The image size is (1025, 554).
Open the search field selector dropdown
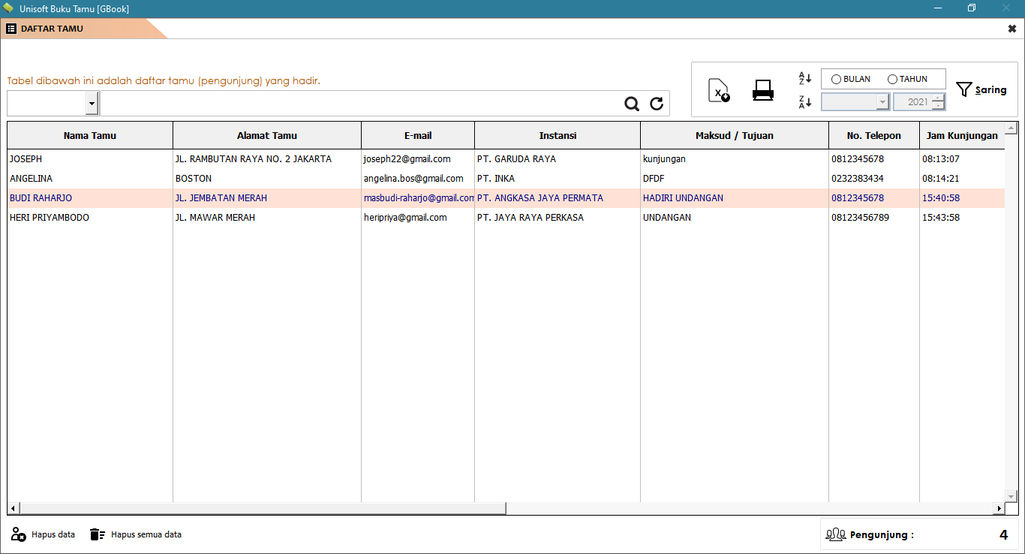coord(92,103)
